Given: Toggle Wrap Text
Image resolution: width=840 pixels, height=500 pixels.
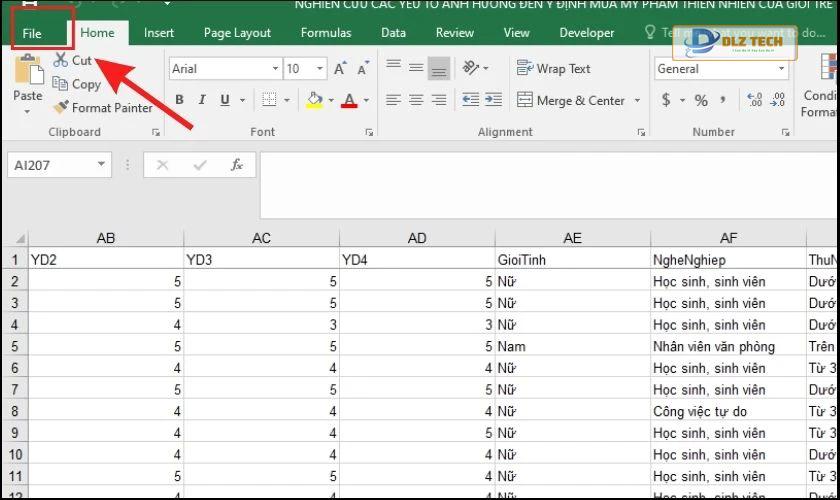Looking at the screenshot, I should click(553, 69).
